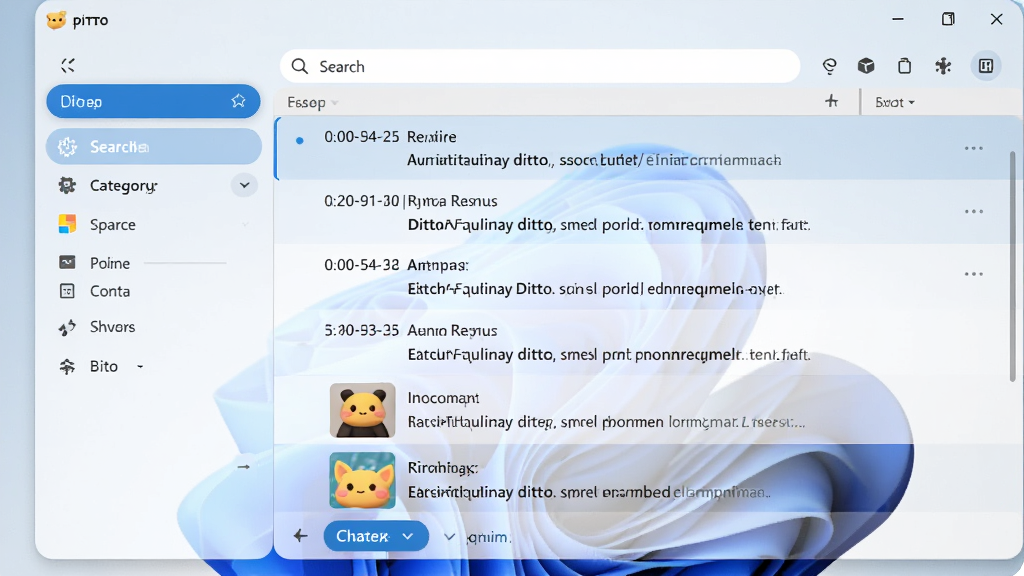The height and width of the screenshot is (576, 1024).
Task: Open the Rirahiogx cat avatar thumbnail
Action: pos(362,480)
